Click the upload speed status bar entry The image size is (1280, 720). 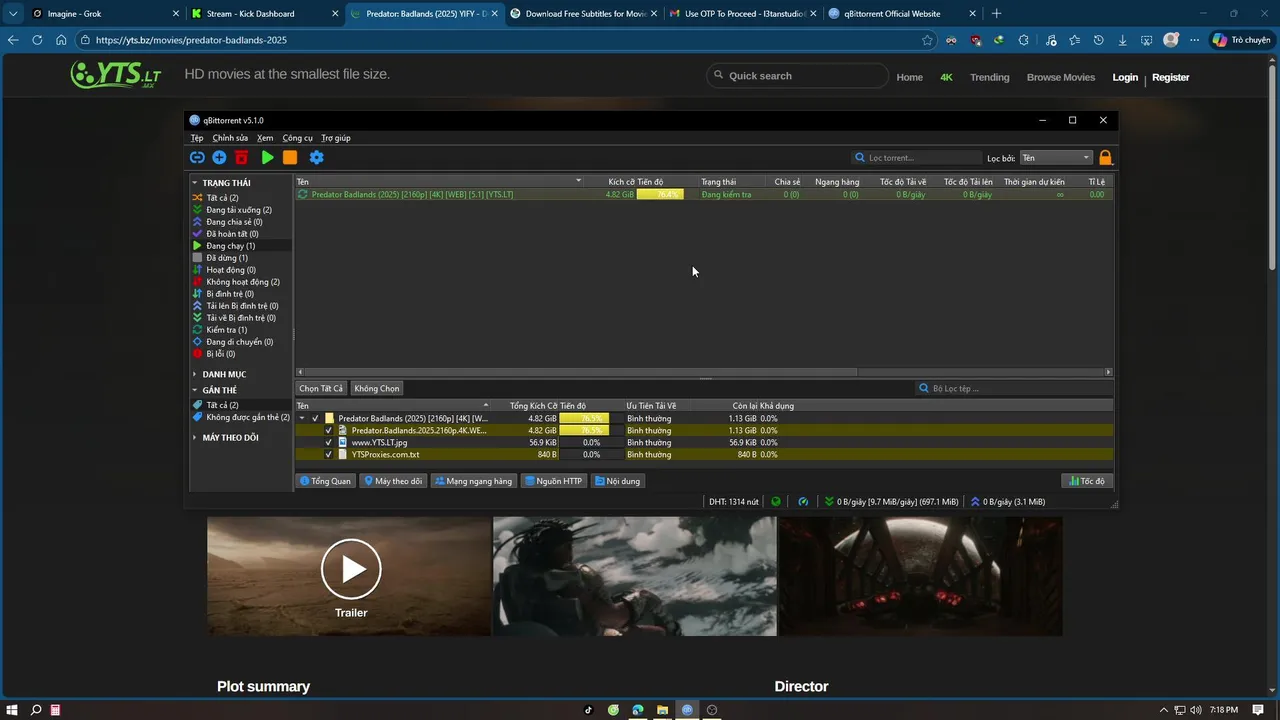(1008, 501)
